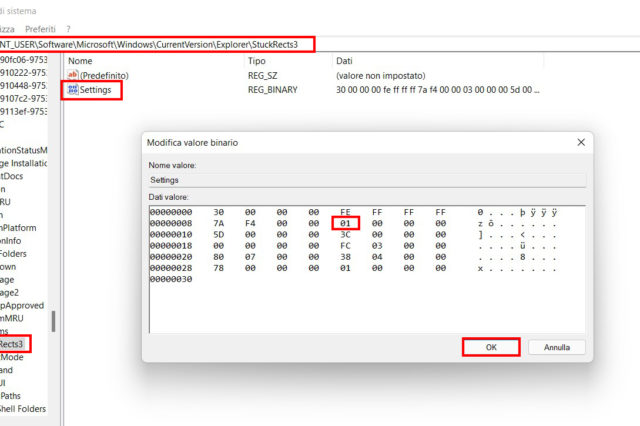Select byte FC in row 00000018
Screen dimensions: 640x426
345,246
